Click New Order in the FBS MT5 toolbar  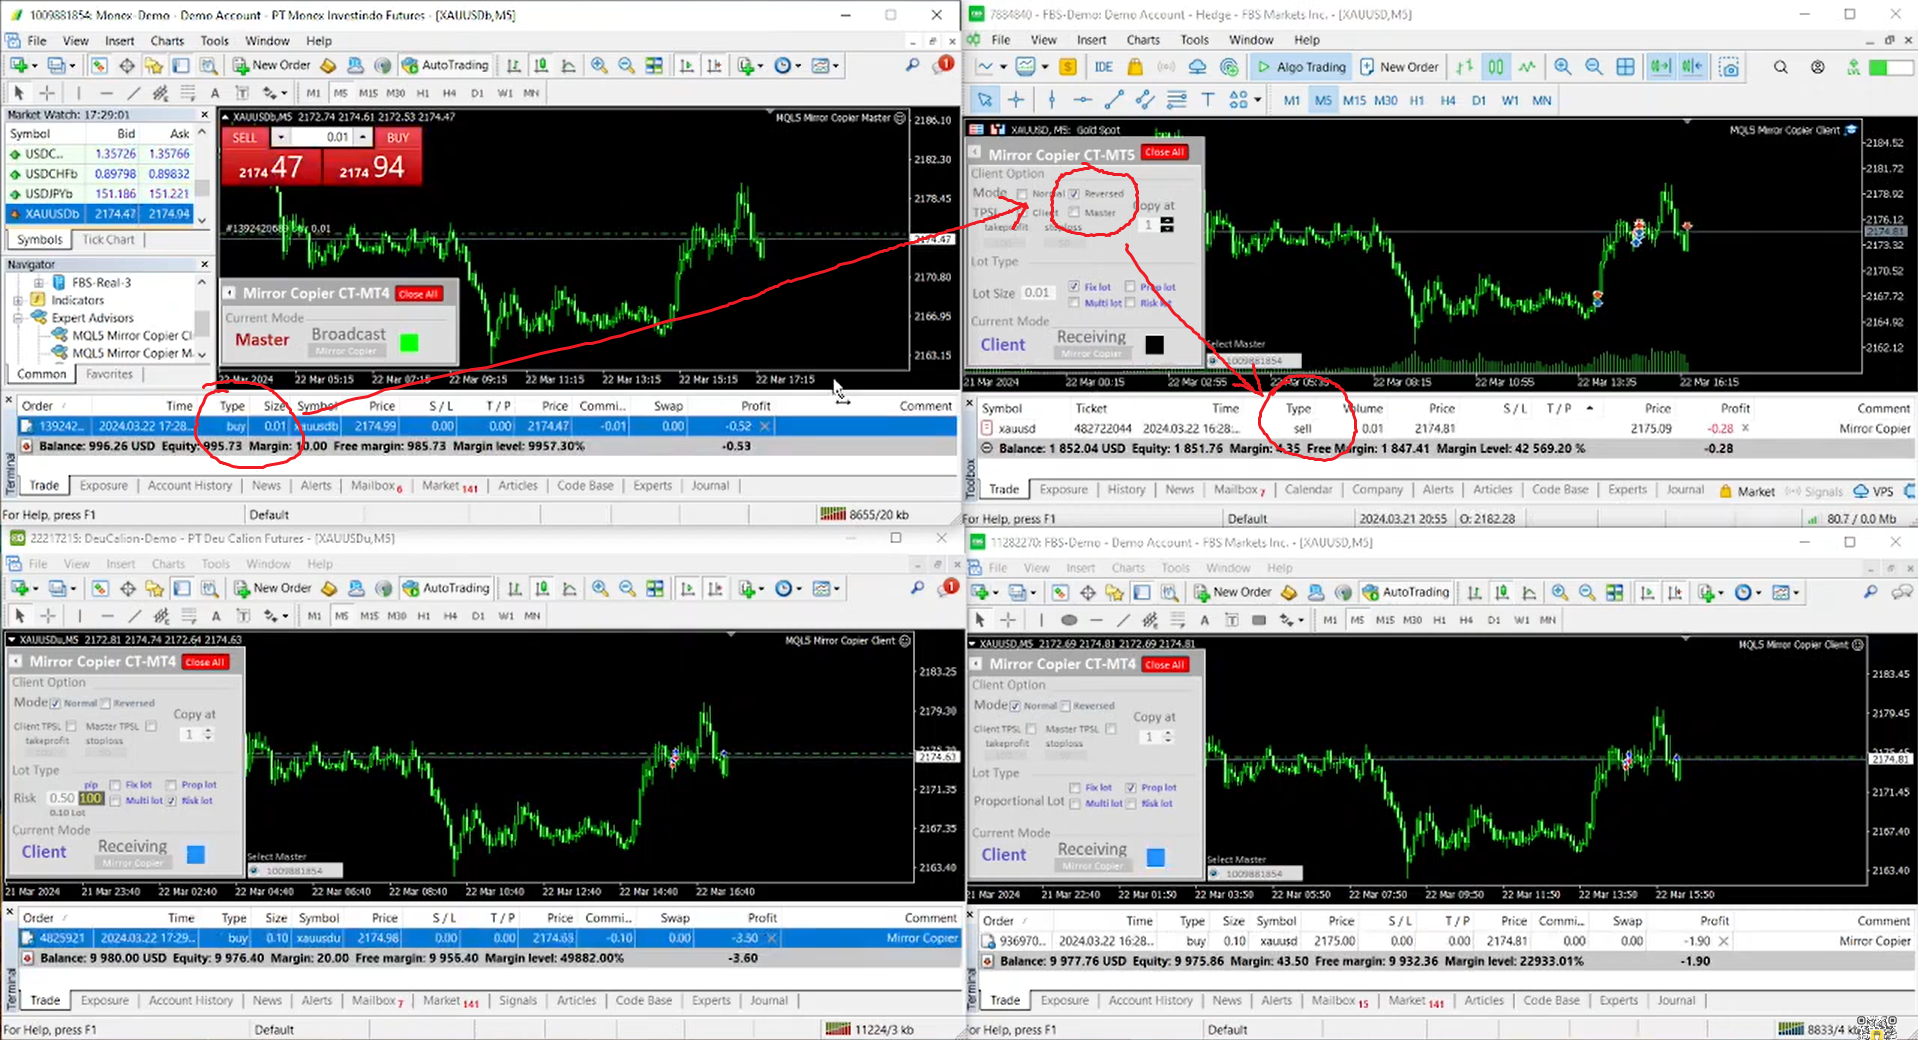point(1399,67)
